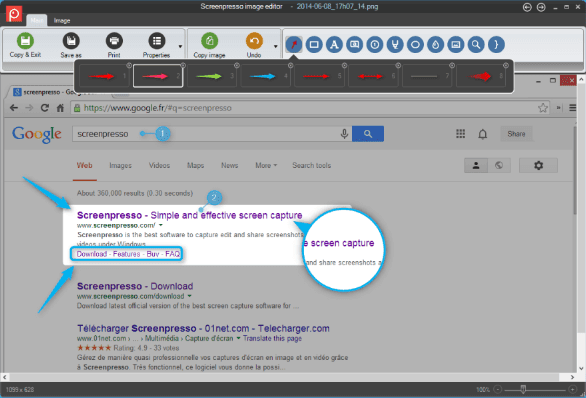
Task: Go to next image in title bar
Action: coord(541,7)
